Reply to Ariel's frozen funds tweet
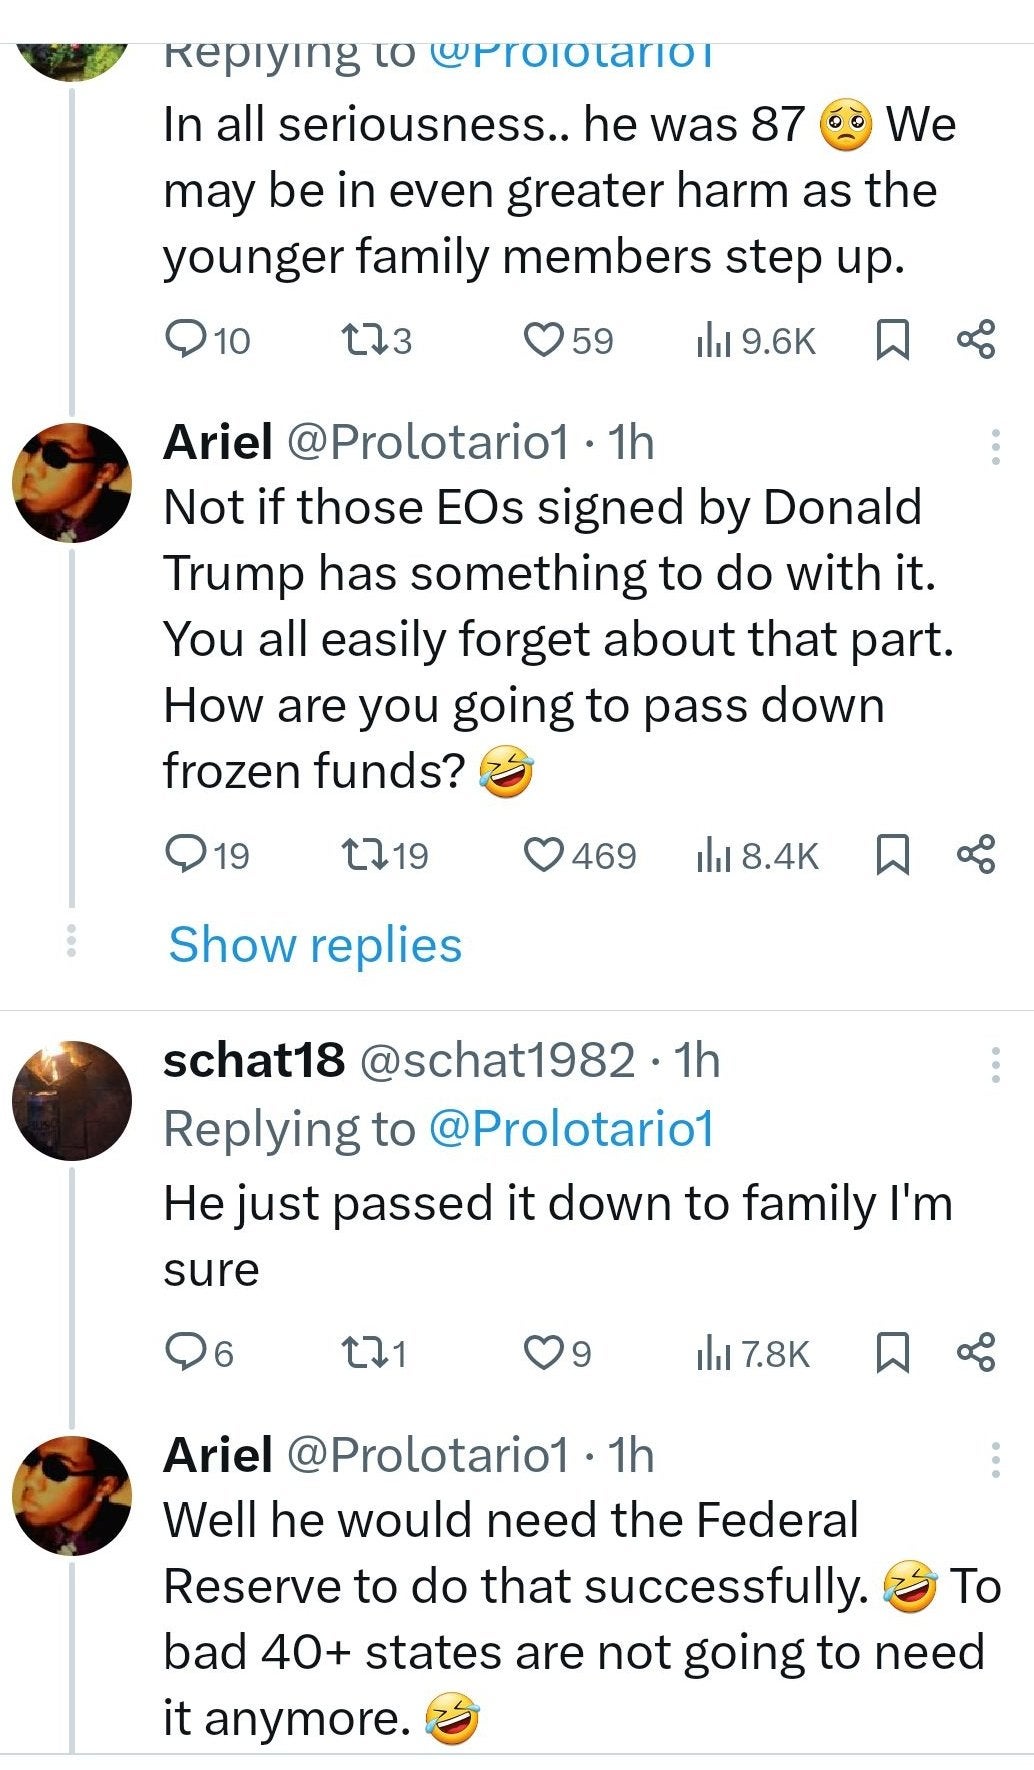 click(x=184, y=855)
